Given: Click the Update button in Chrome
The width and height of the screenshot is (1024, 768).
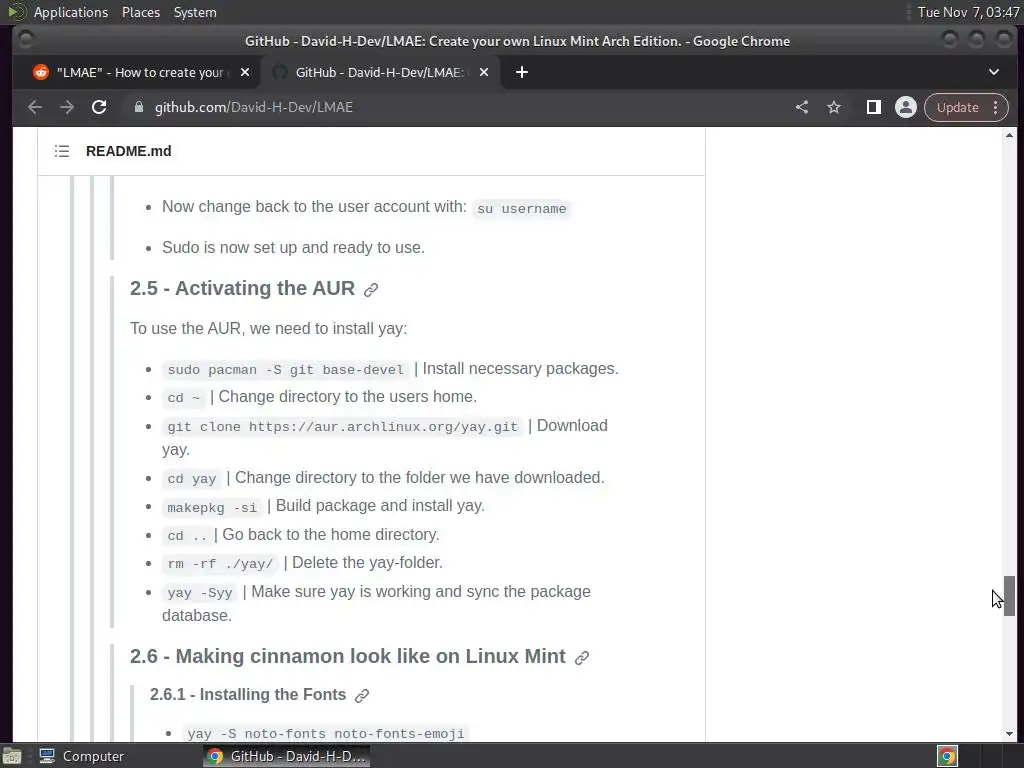Looking at the screenshot, I should pyautogui.click(x=957, y=107).
